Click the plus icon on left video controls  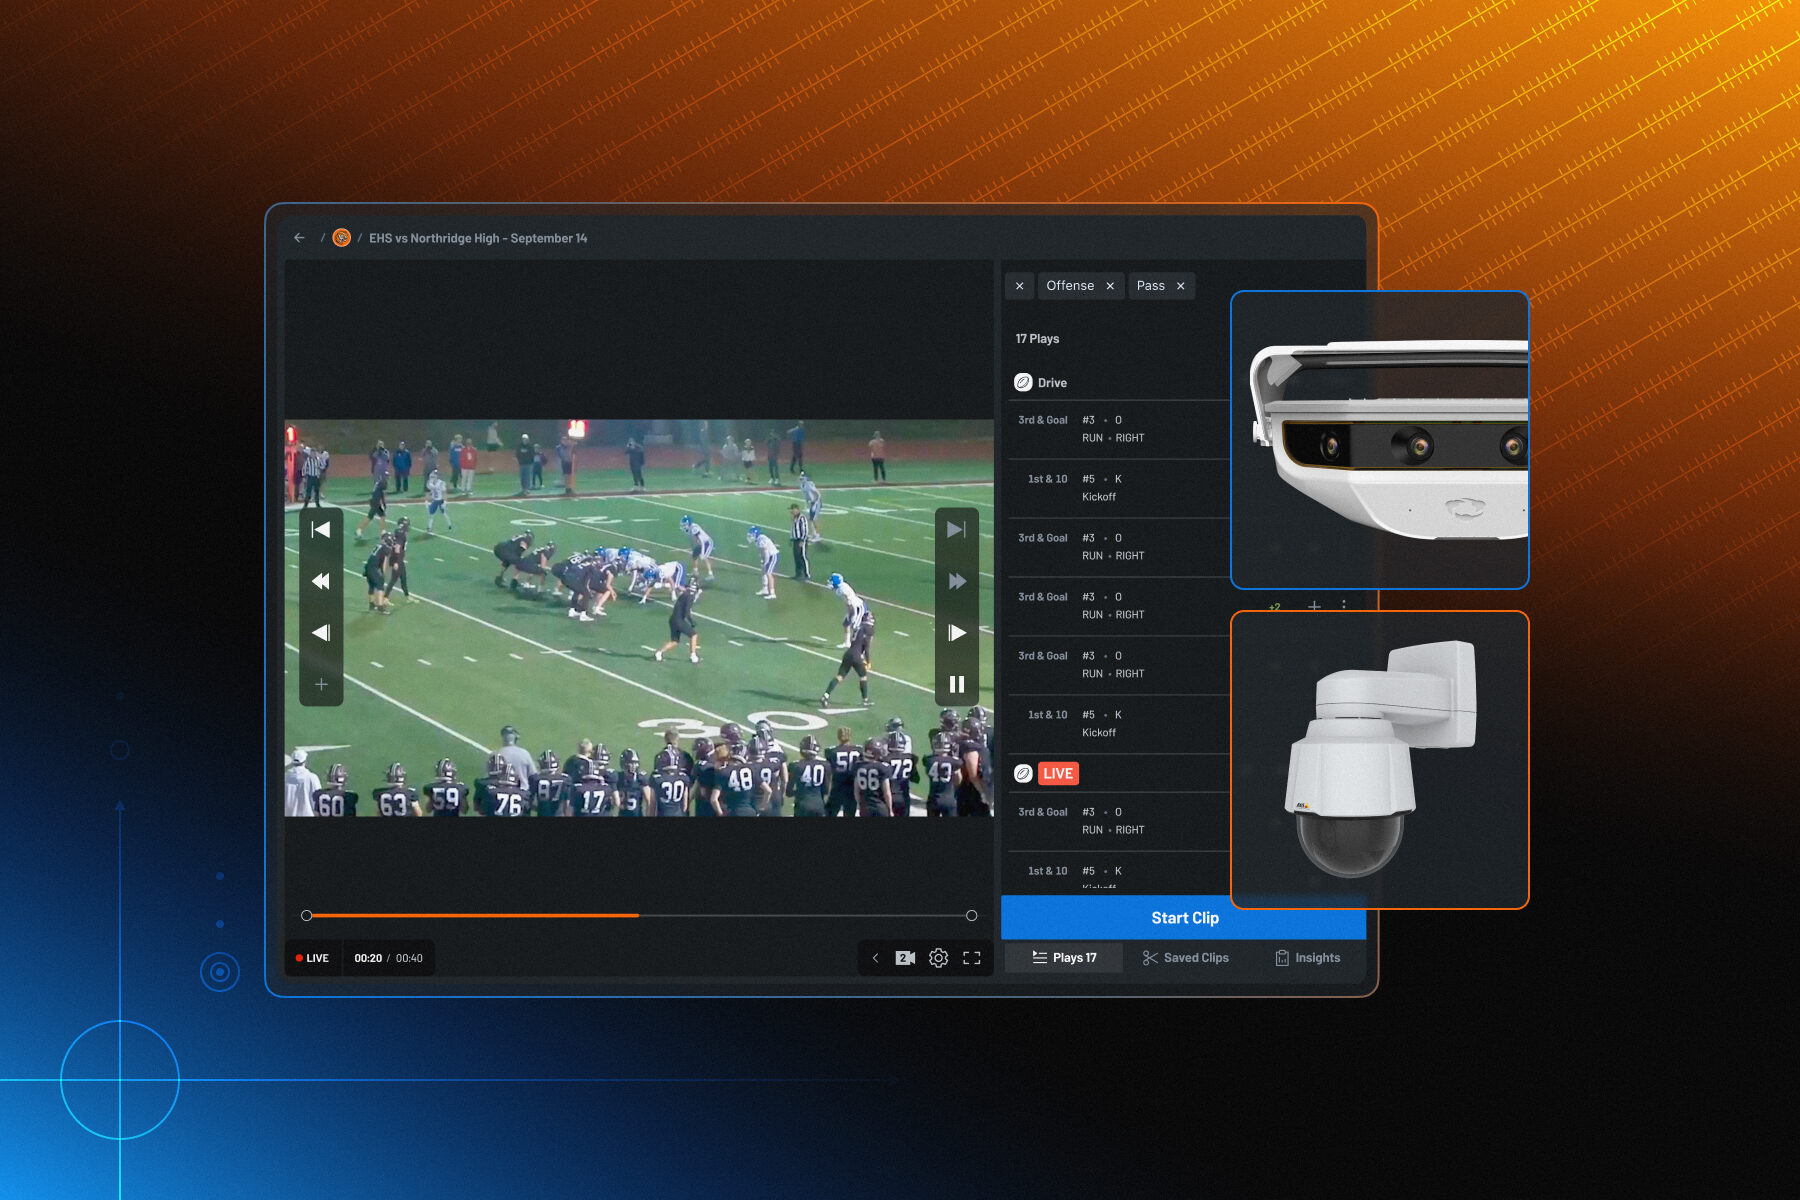coord(321,684)
